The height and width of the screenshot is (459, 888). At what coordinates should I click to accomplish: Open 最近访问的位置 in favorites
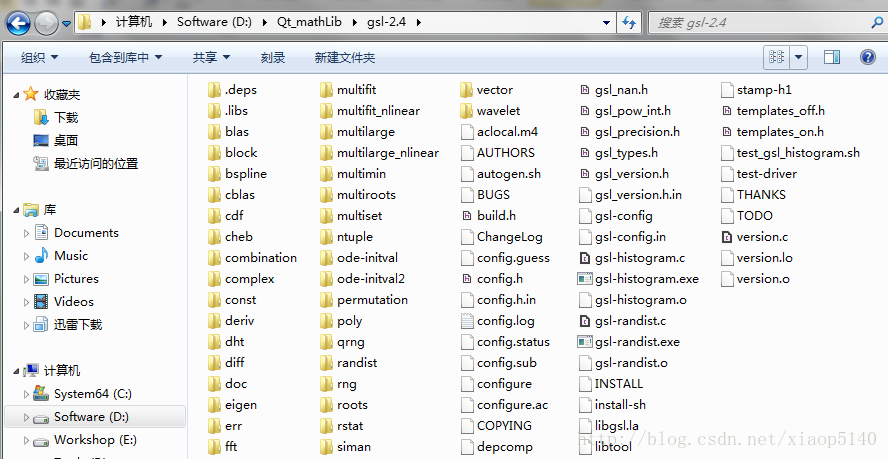[x=96, y=163]
